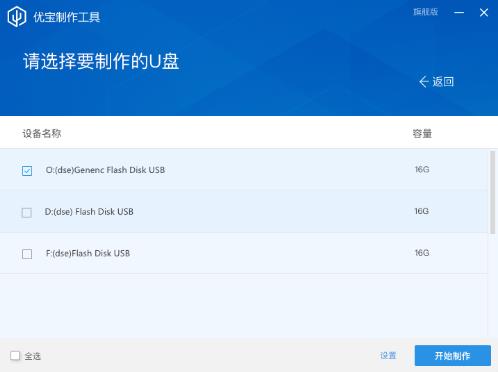Click the device list vertical scrollbar
The image size is (498, 372).
493,192
